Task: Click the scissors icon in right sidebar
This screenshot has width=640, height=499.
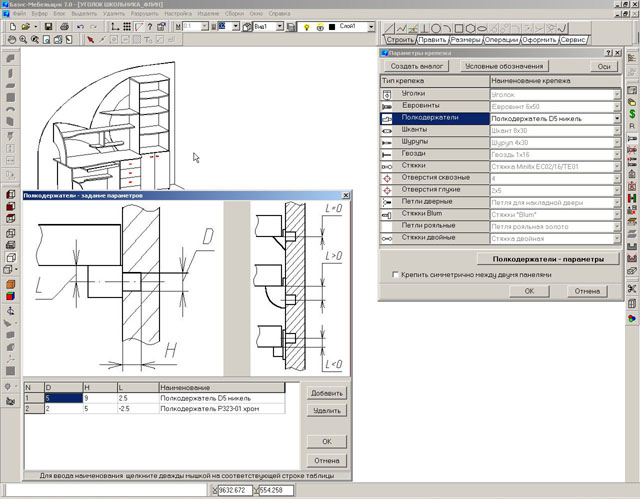Action: coord(631,289)
